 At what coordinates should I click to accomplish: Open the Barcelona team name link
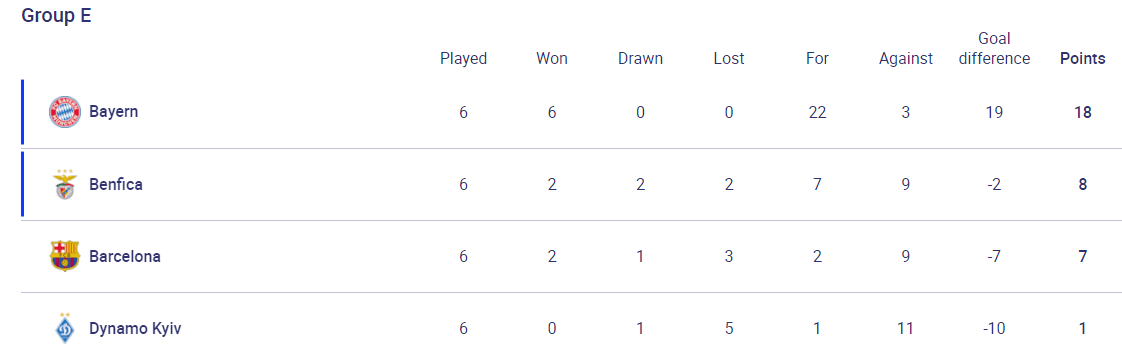click(x=125, y=256)
